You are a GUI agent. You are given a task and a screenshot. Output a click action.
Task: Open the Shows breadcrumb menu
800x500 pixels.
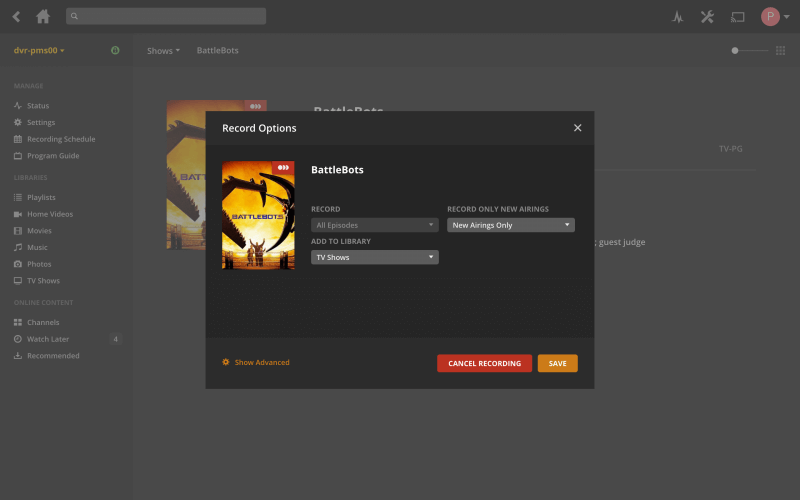(x=163, y=50)
